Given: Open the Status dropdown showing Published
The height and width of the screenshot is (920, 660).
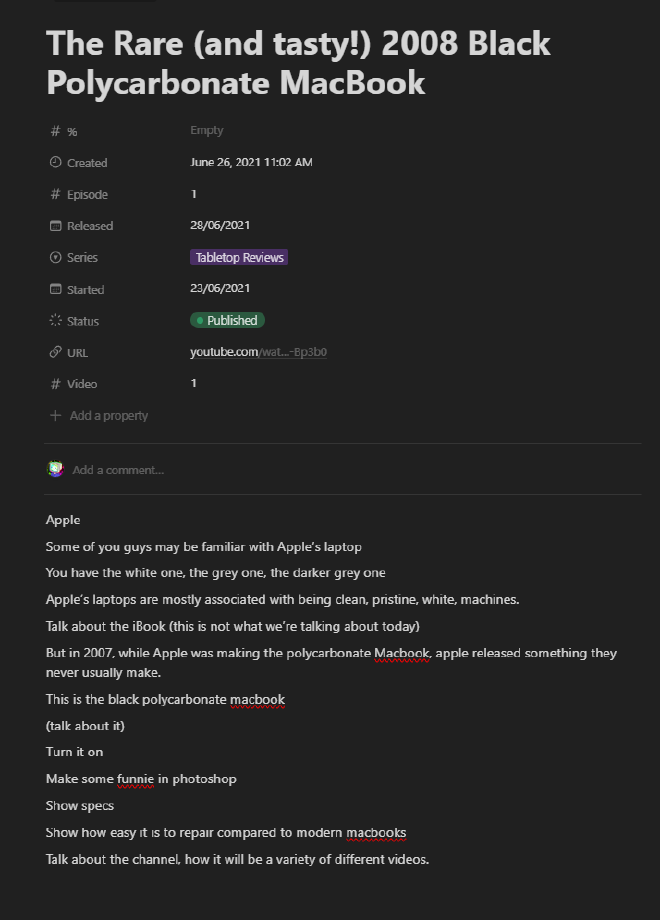Looking at the screenshot, I should [227, 320].
